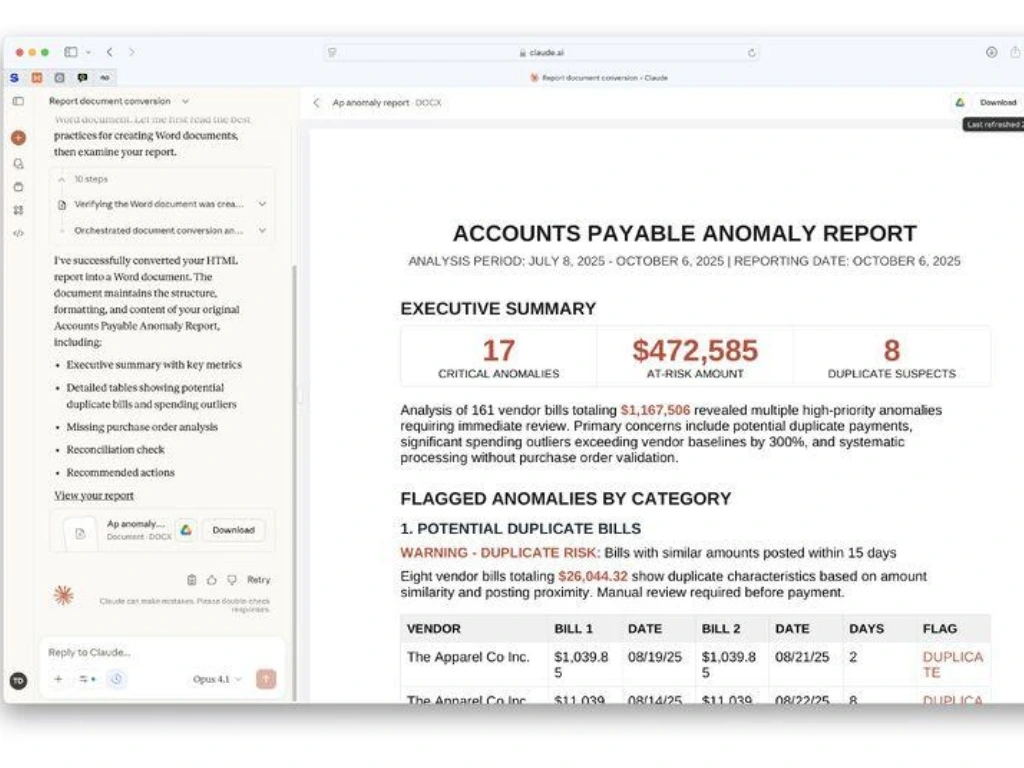Toggle the Claude sidebar panel icon
The image size is (1024, 768).
(x=18, y=101)
